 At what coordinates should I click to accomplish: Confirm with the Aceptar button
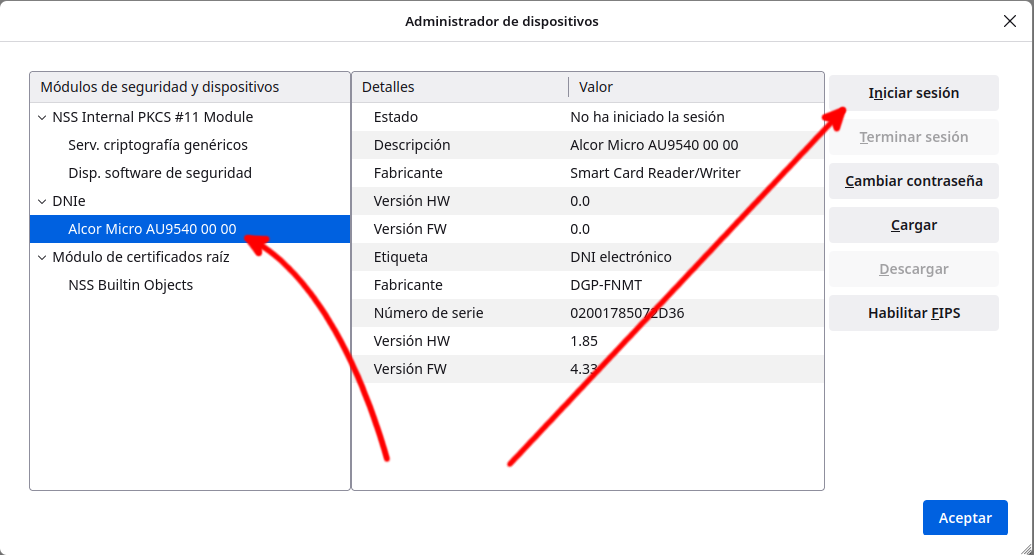964,518
